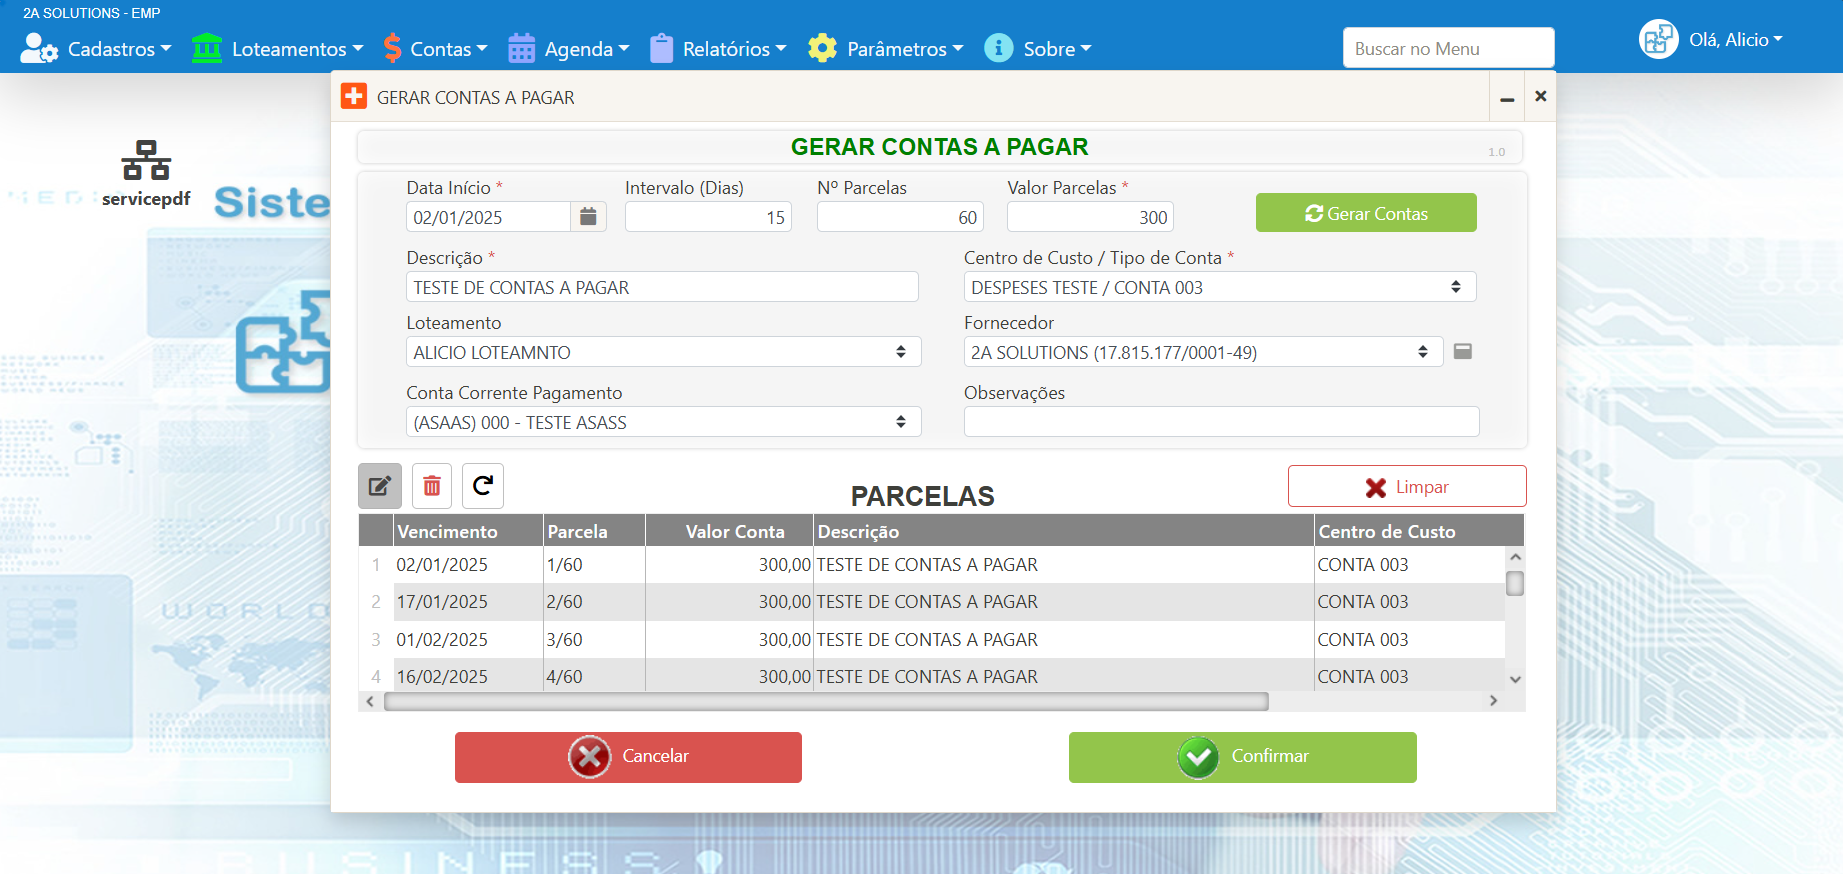1843x874 pixels.
Task: Open the Cadastros menu
Action: click(x=97, y=49)
